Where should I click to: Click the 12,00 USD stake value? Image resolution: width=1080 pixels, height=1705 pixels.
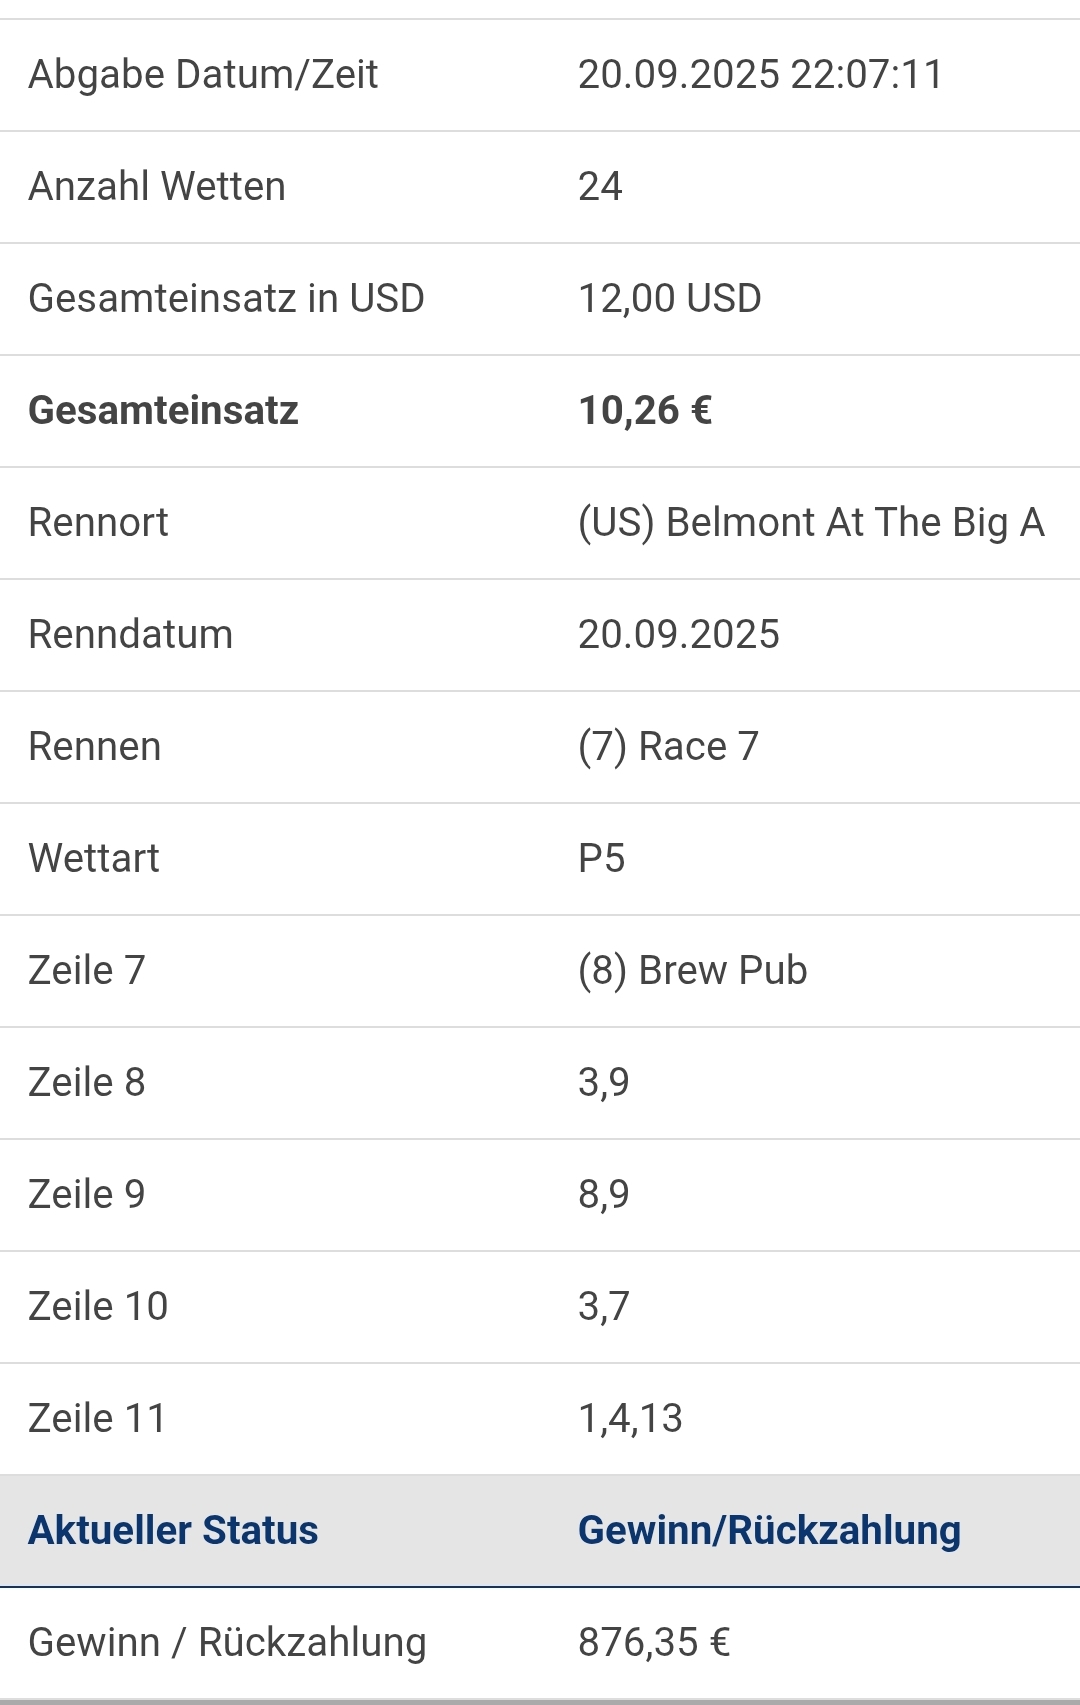click(670, 299)
